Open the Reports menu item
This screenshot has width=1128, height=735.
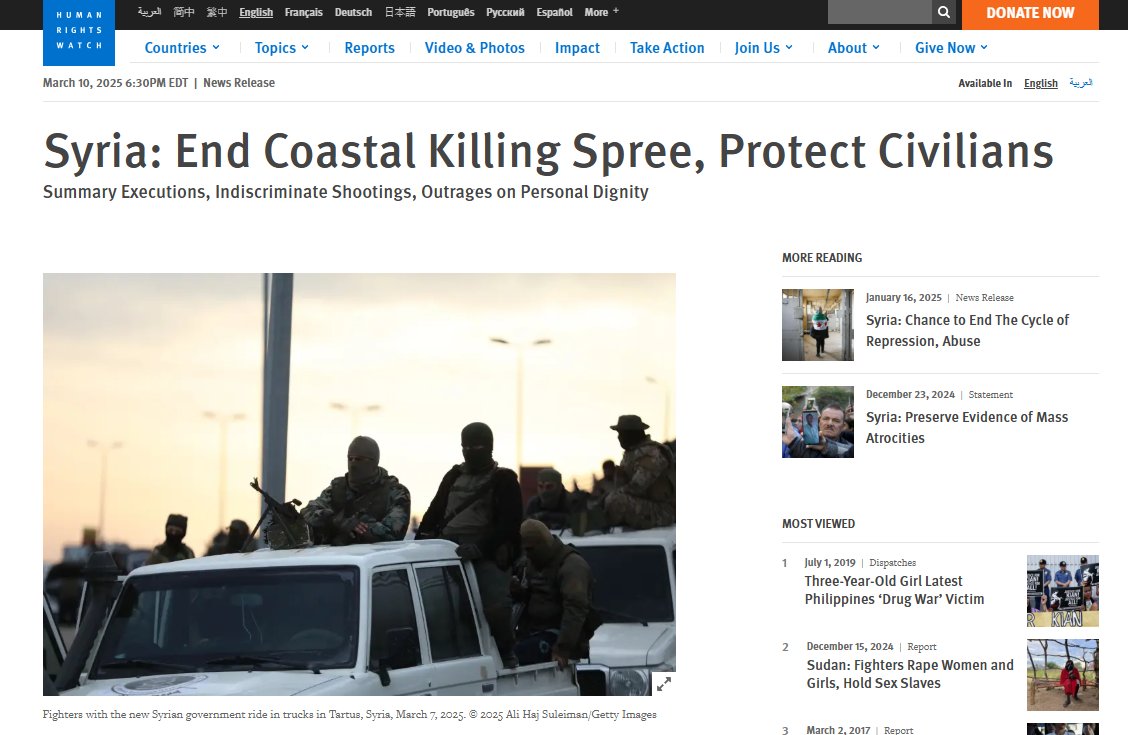click(x=370, y=47)
